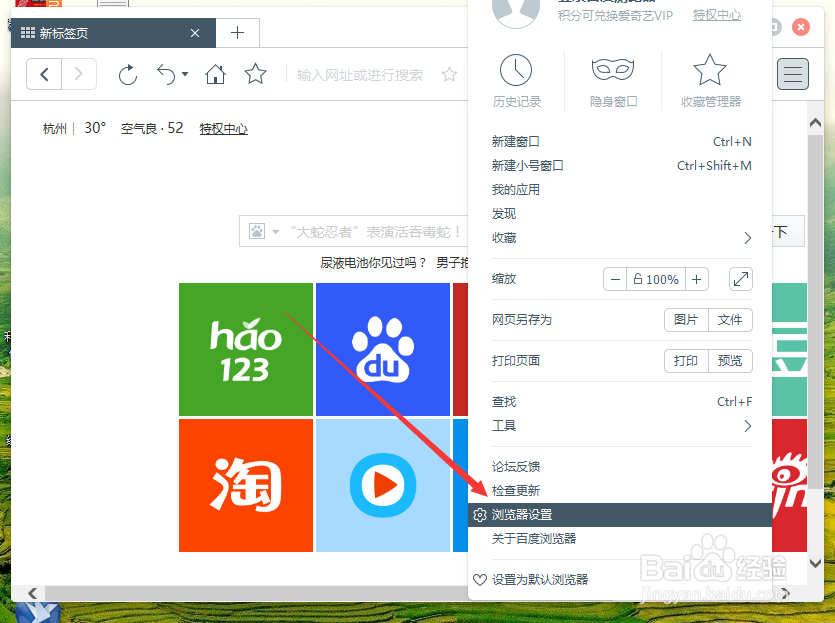
Task: Click the 预览 print preview button
Action: (x=730, y=360)
